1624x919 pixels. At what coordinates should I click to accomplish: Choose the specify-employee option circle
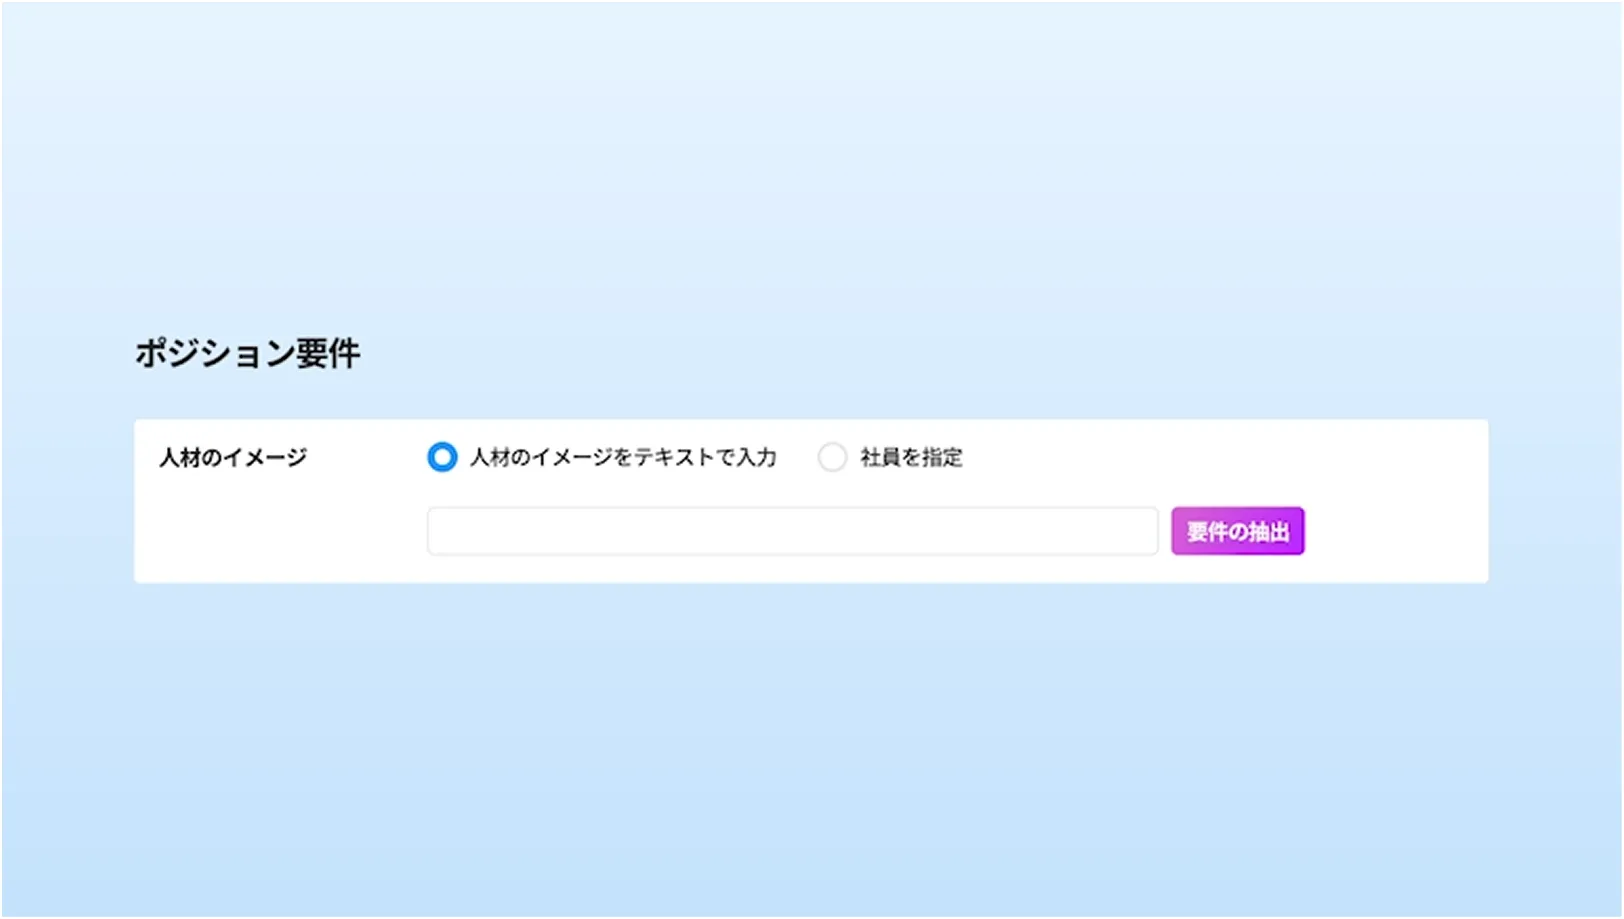832,457
